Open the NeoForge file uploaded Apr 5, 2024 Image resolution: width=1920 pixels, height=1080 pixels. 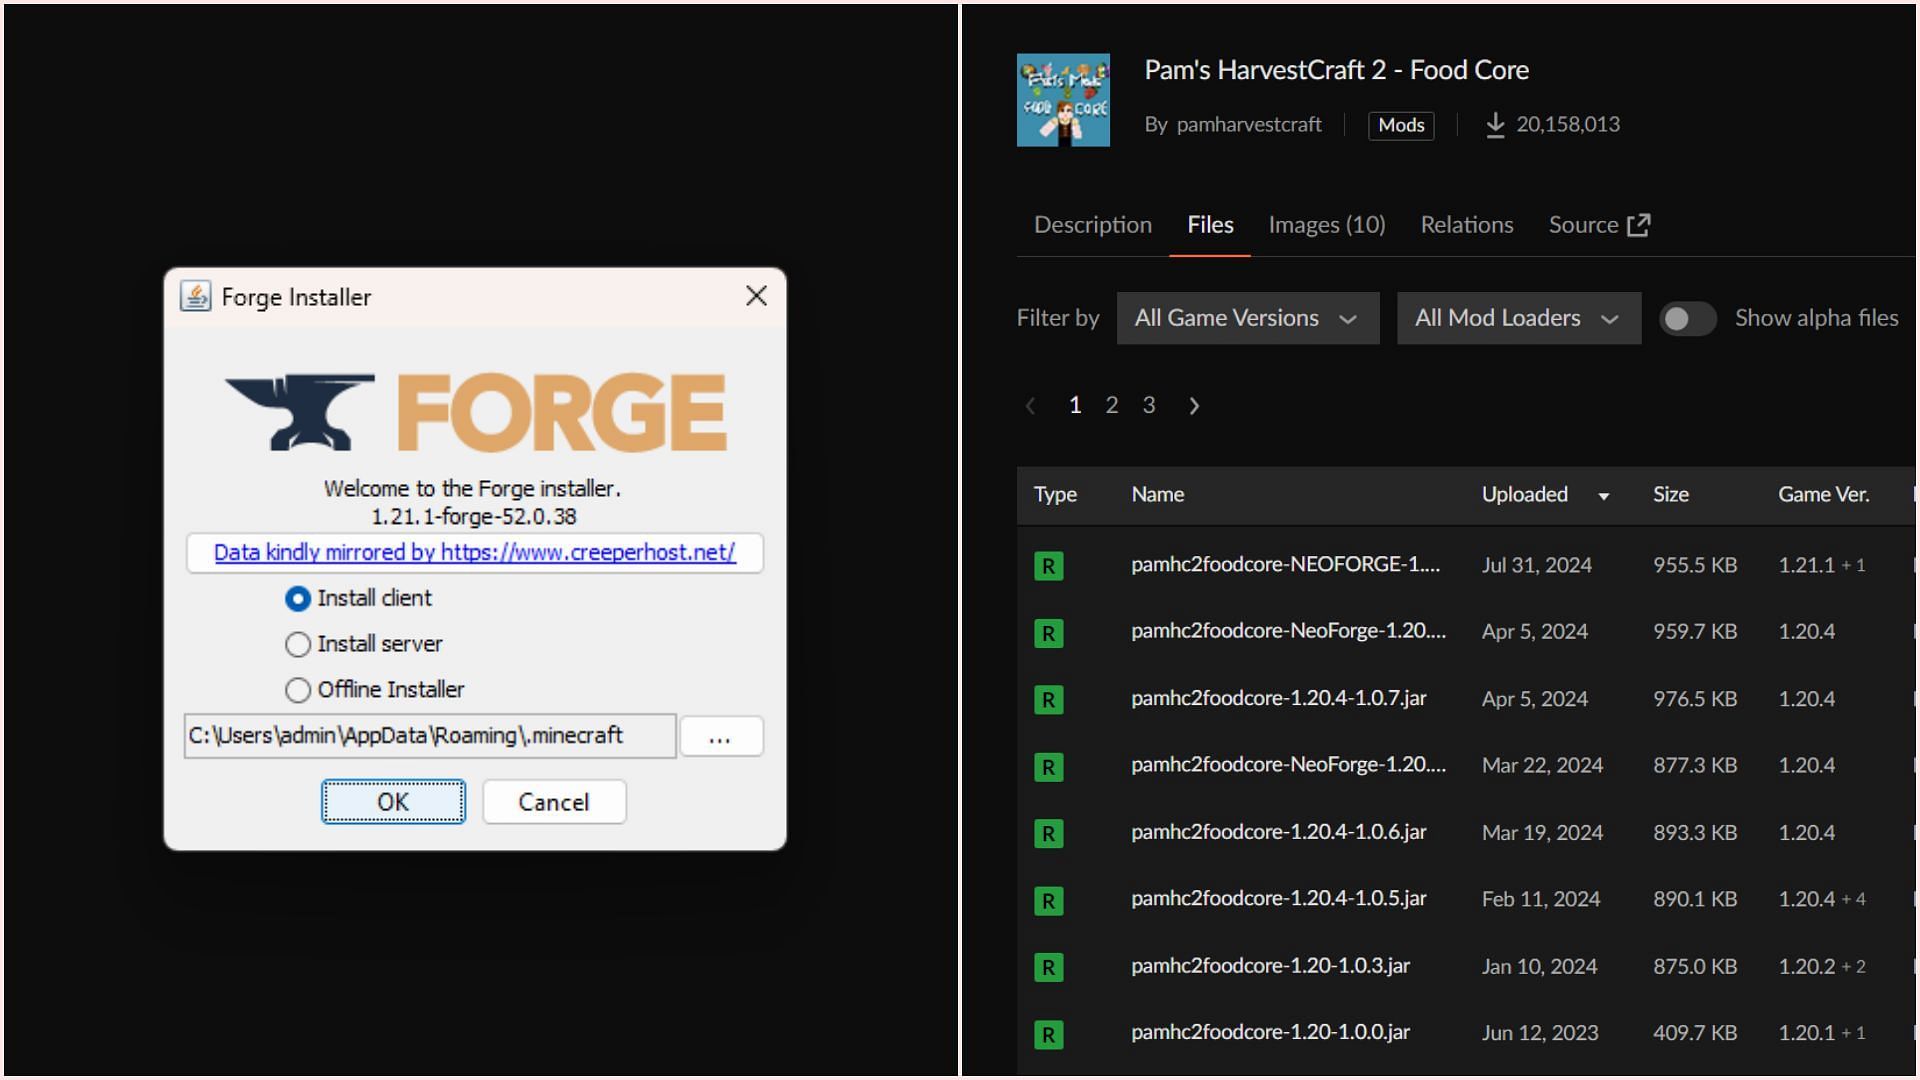(1289, 632)
